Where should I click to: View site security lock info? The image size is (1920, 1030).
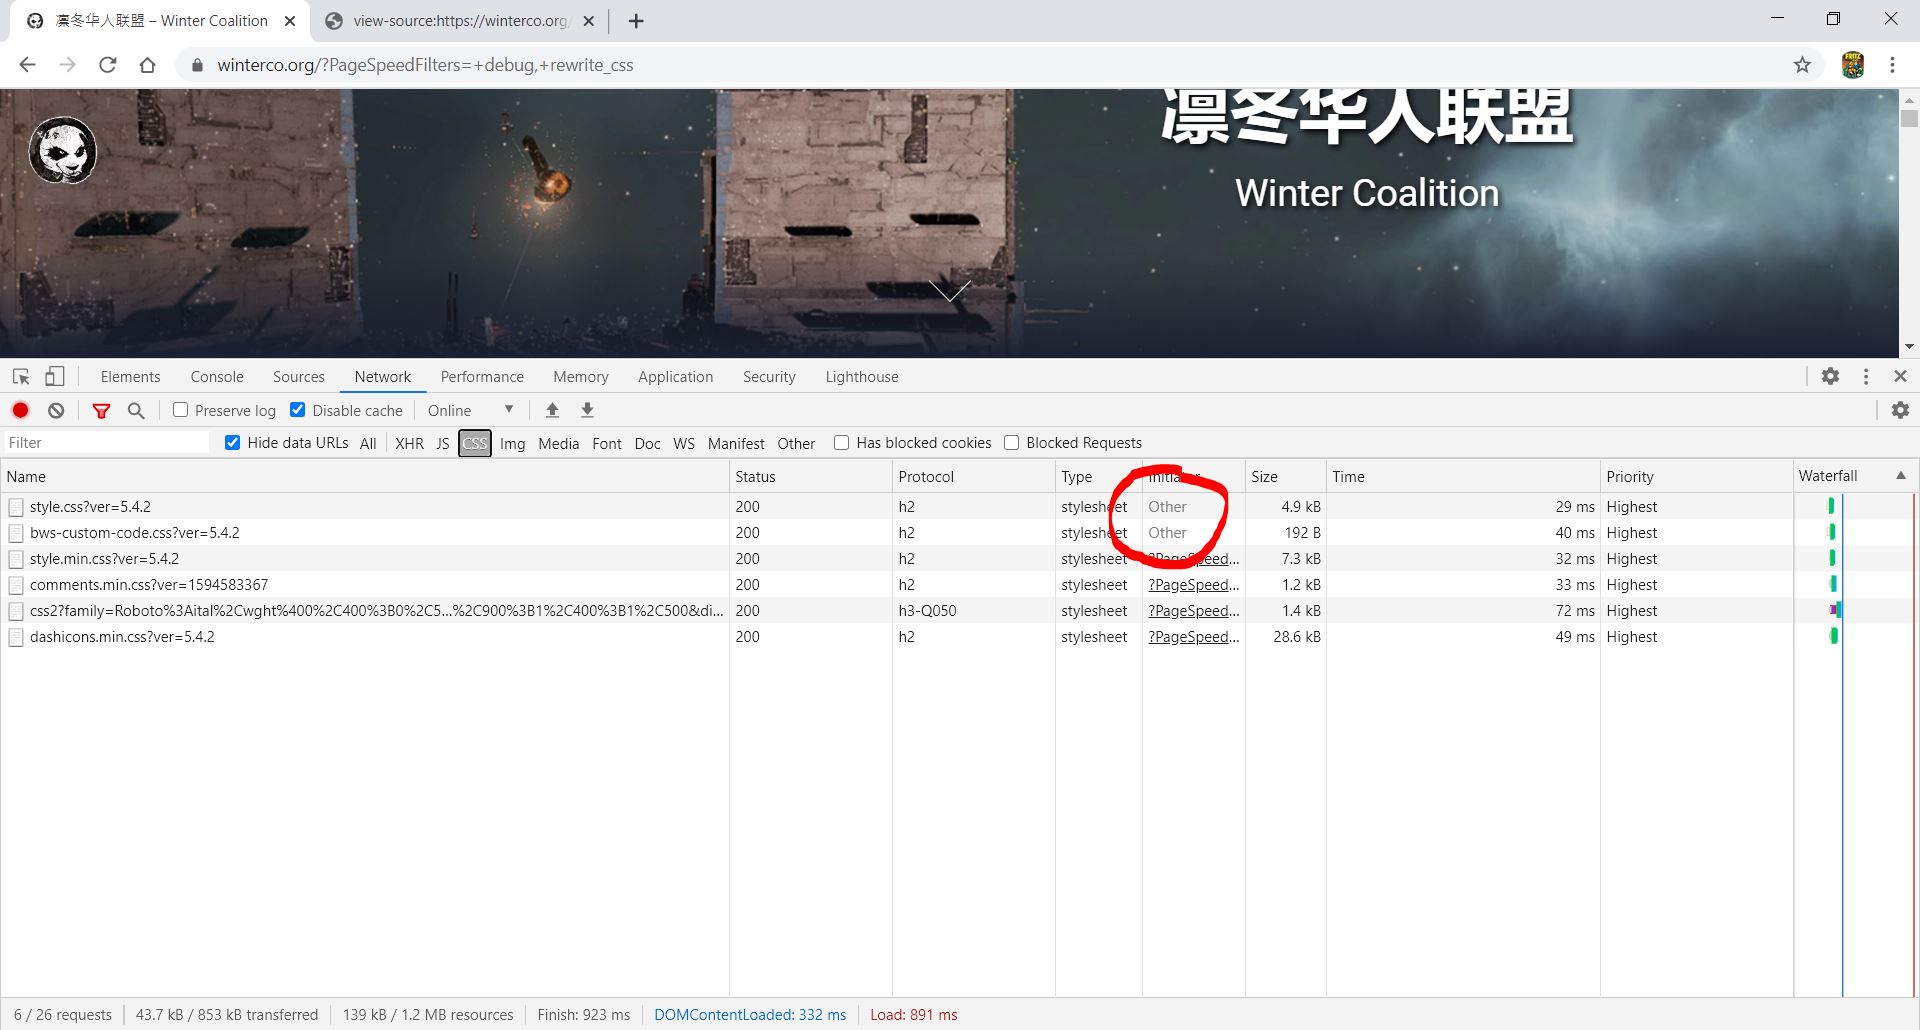(x=197, y=65)
